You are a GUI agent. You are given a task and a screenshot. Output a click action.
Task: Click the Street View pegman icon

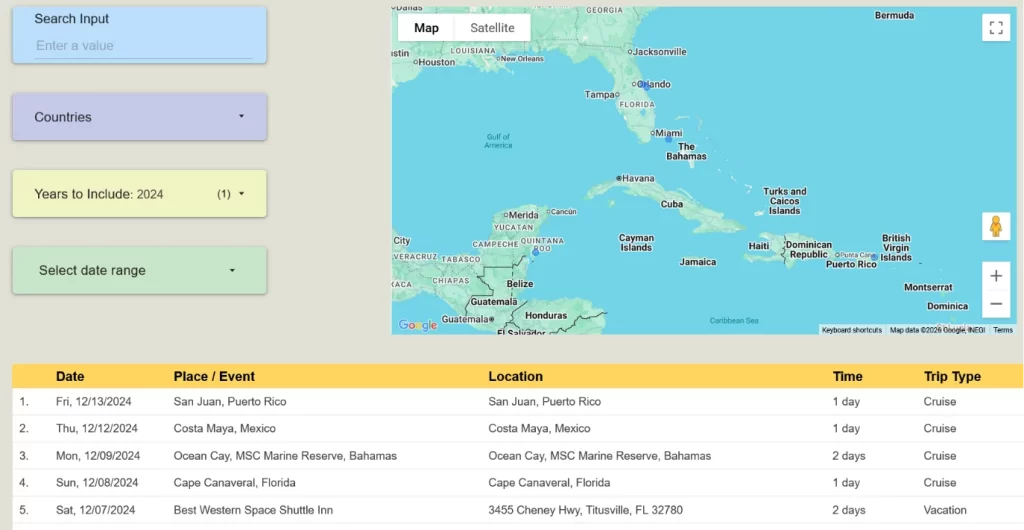pyautogui.click(x=996, y=226)
